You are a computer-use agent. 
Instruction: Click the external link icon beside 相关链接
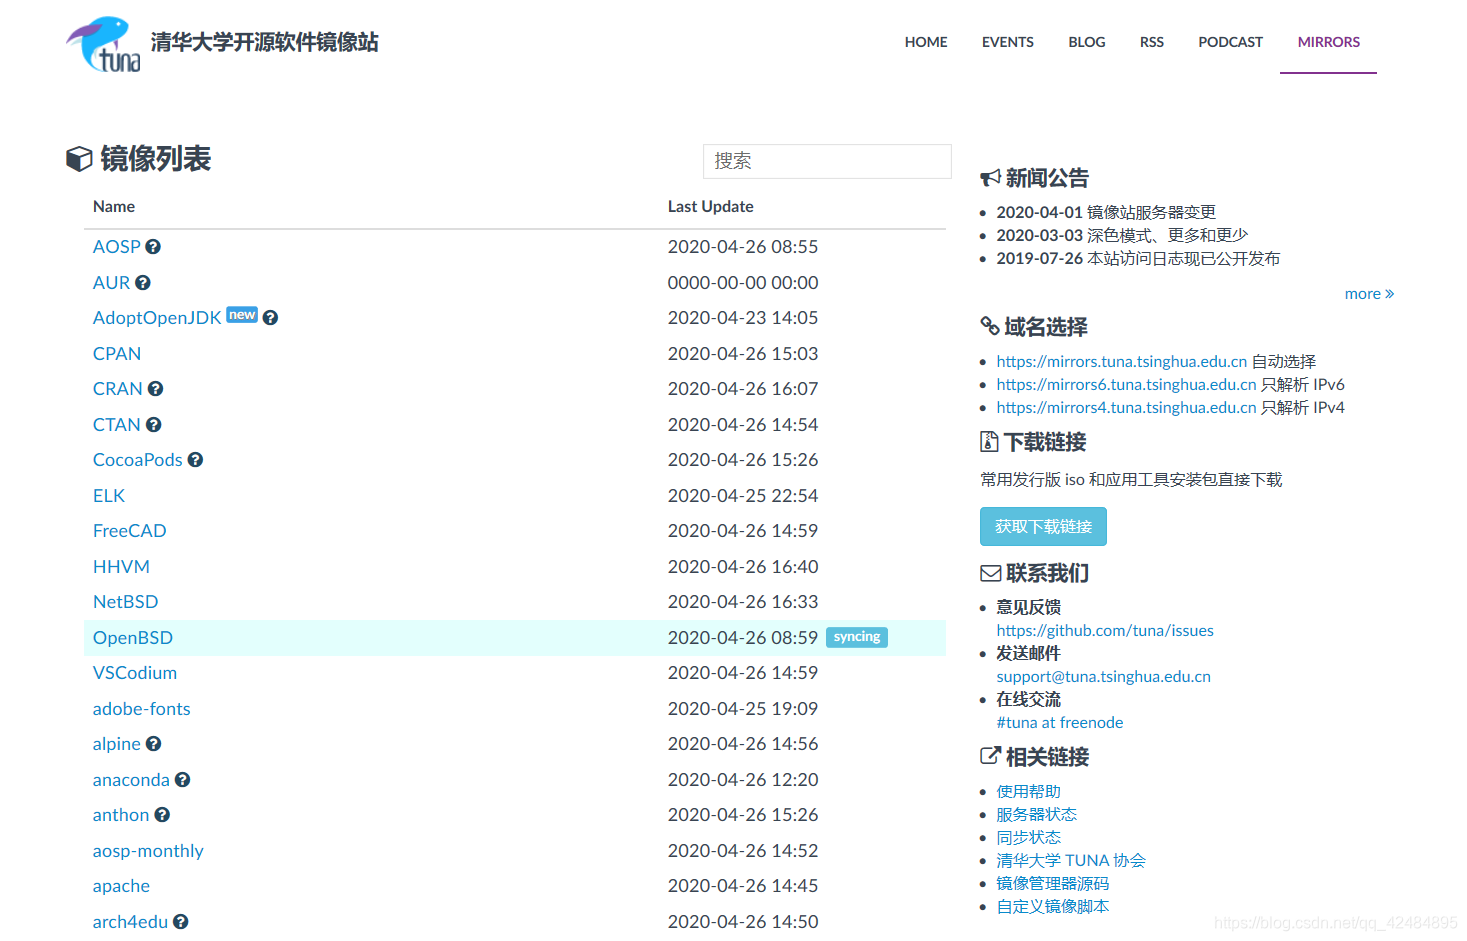[990, 756]
